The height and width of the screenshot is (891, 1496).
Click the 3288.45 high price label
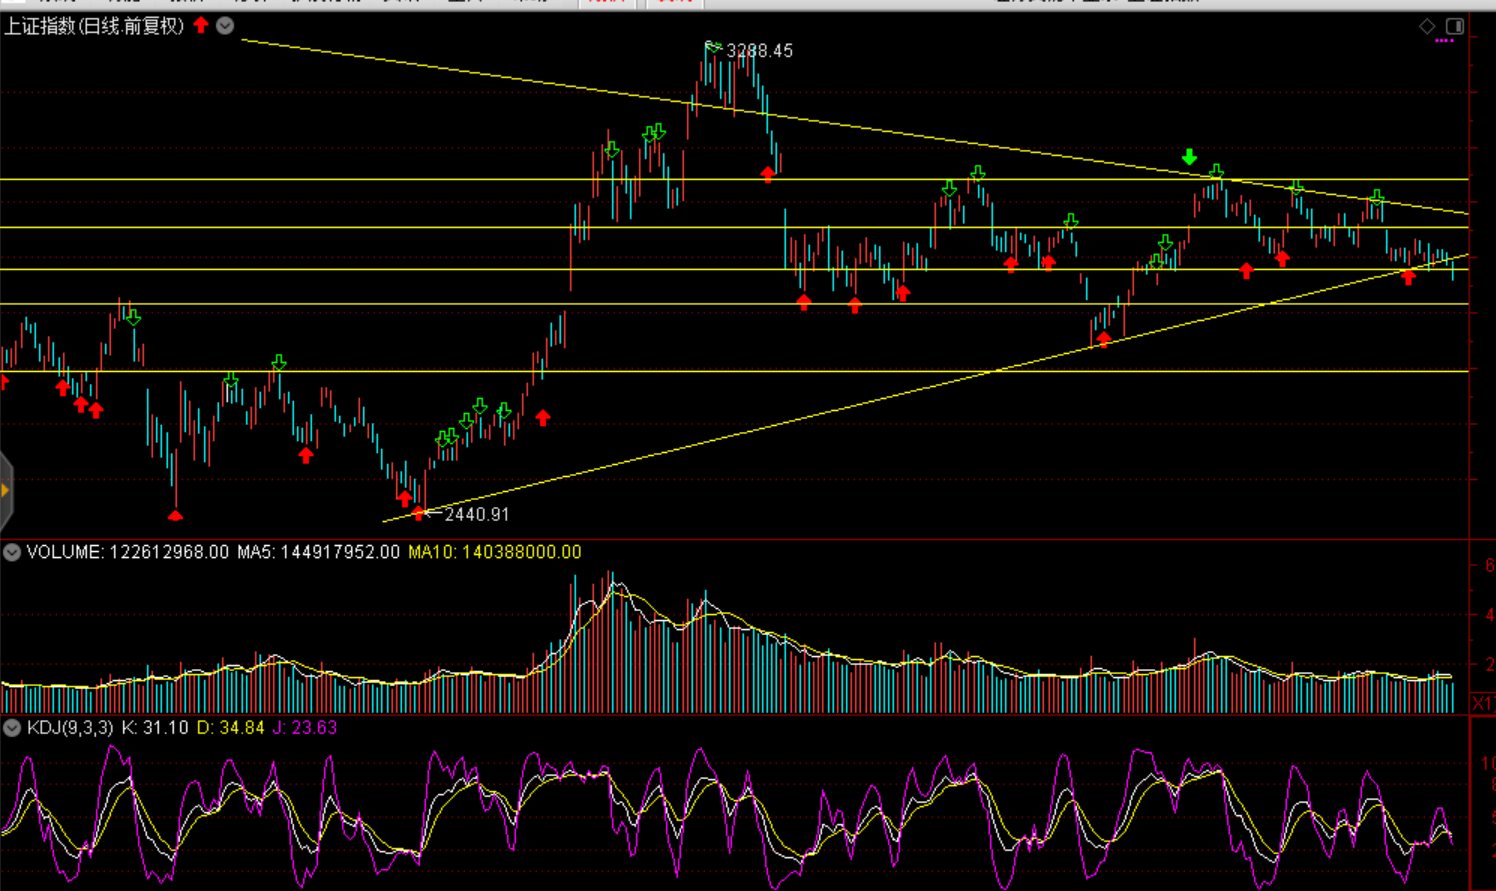[x=759, y=51]
